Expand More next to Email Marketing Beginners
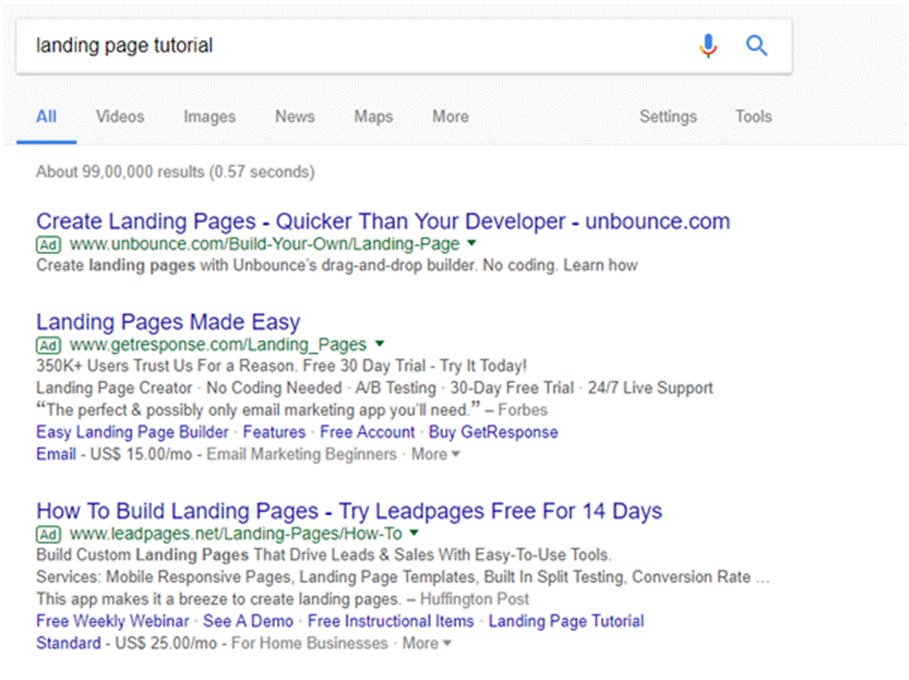This screenshot has height=680, width=909. 435,454
